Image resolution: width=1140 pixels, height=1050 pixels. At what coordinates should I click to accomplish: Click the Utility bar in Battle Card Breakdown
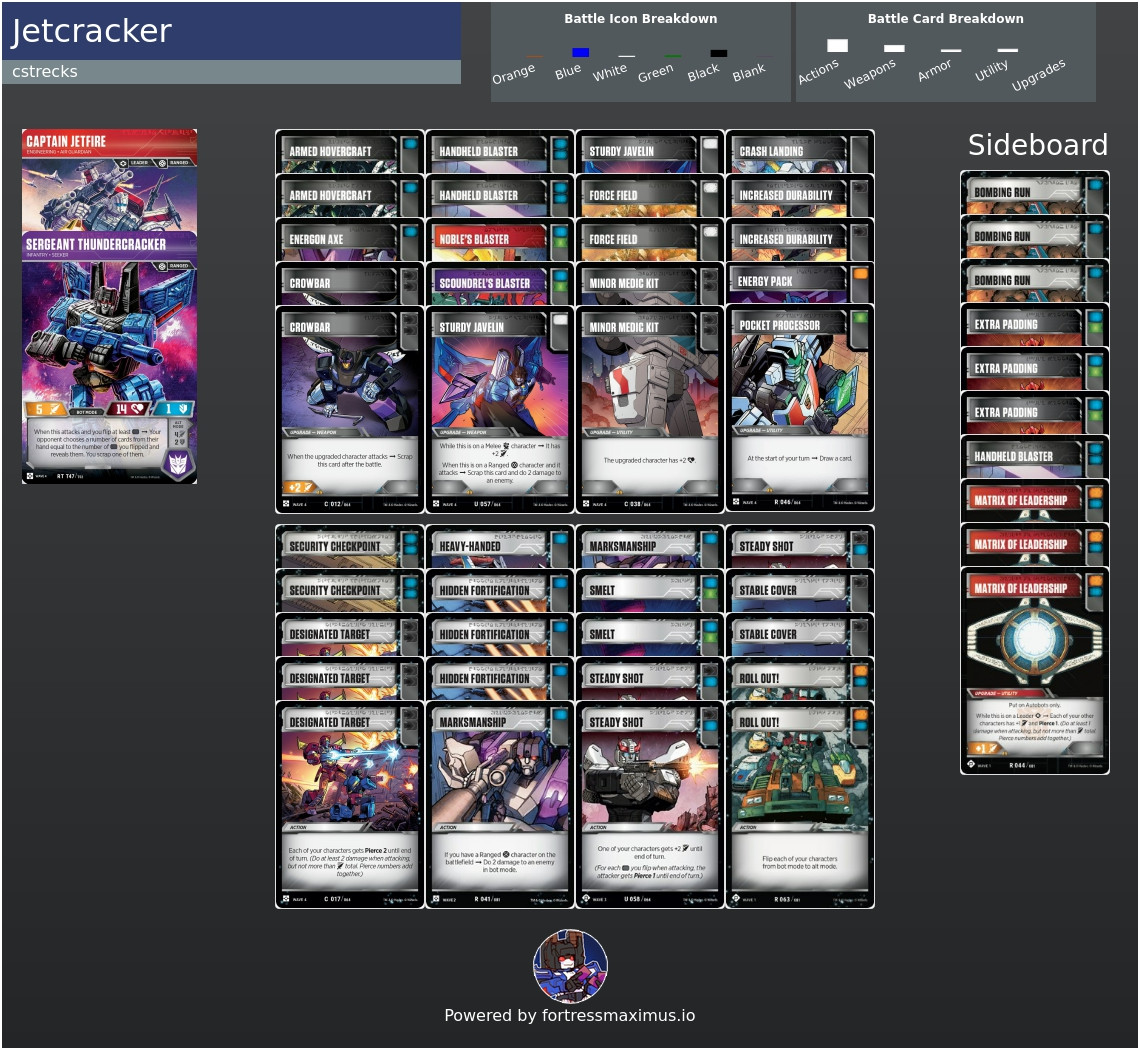[1008, 50]
